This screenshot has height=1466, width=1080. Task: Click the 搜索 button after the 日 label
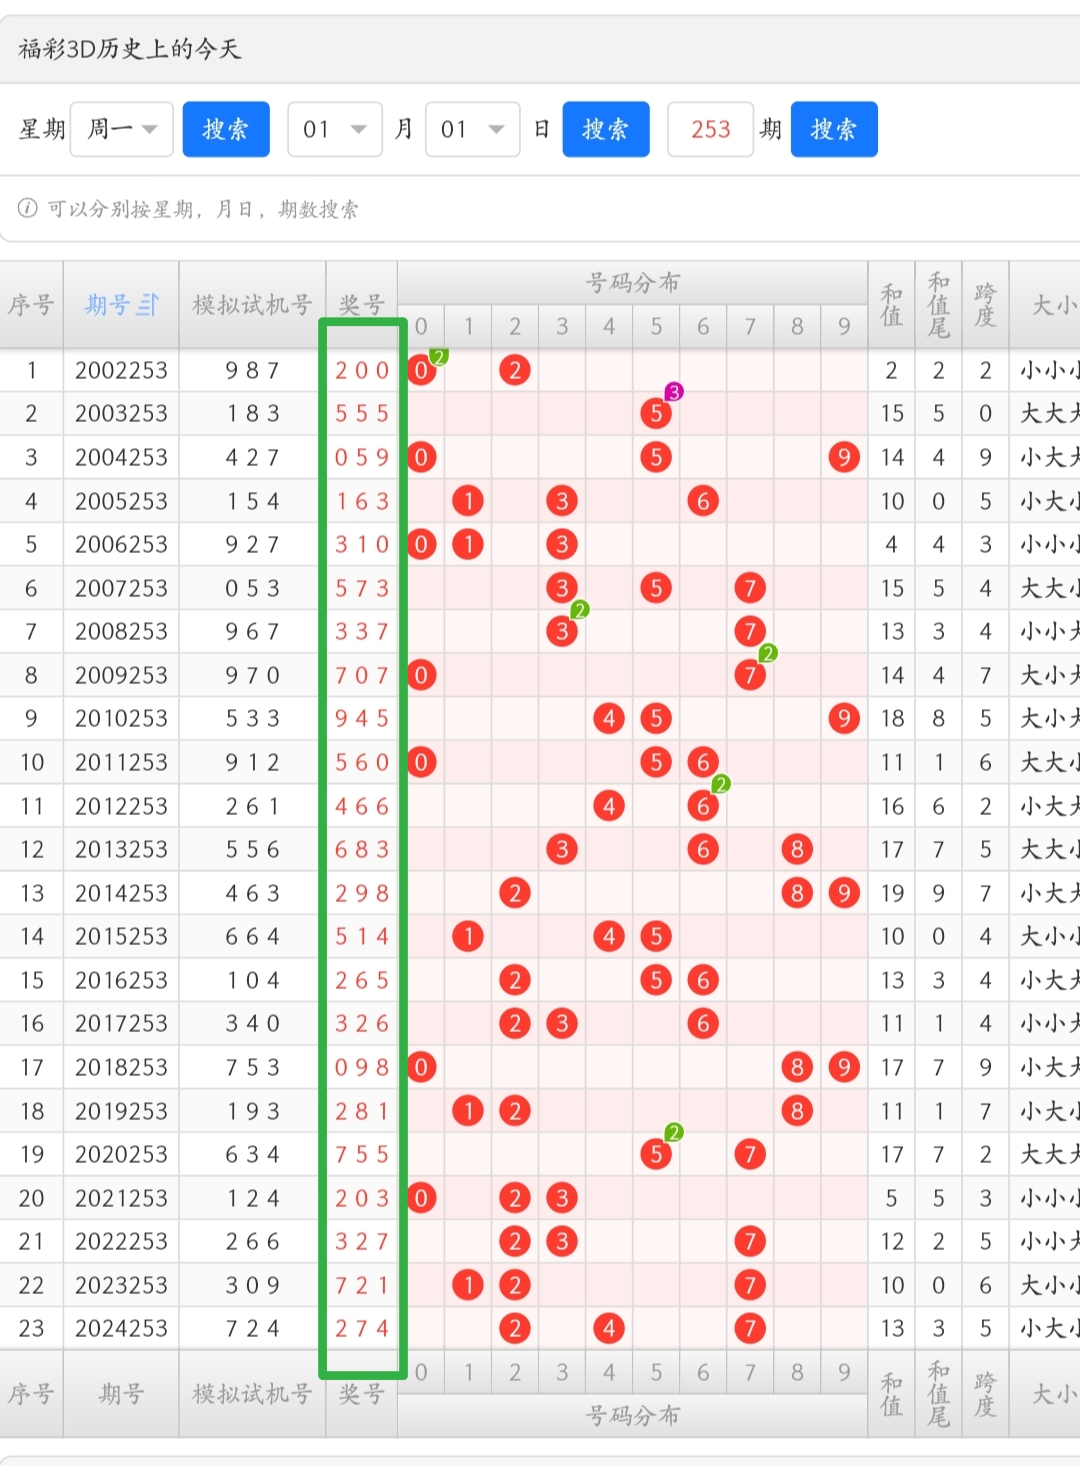pos(606,129)
